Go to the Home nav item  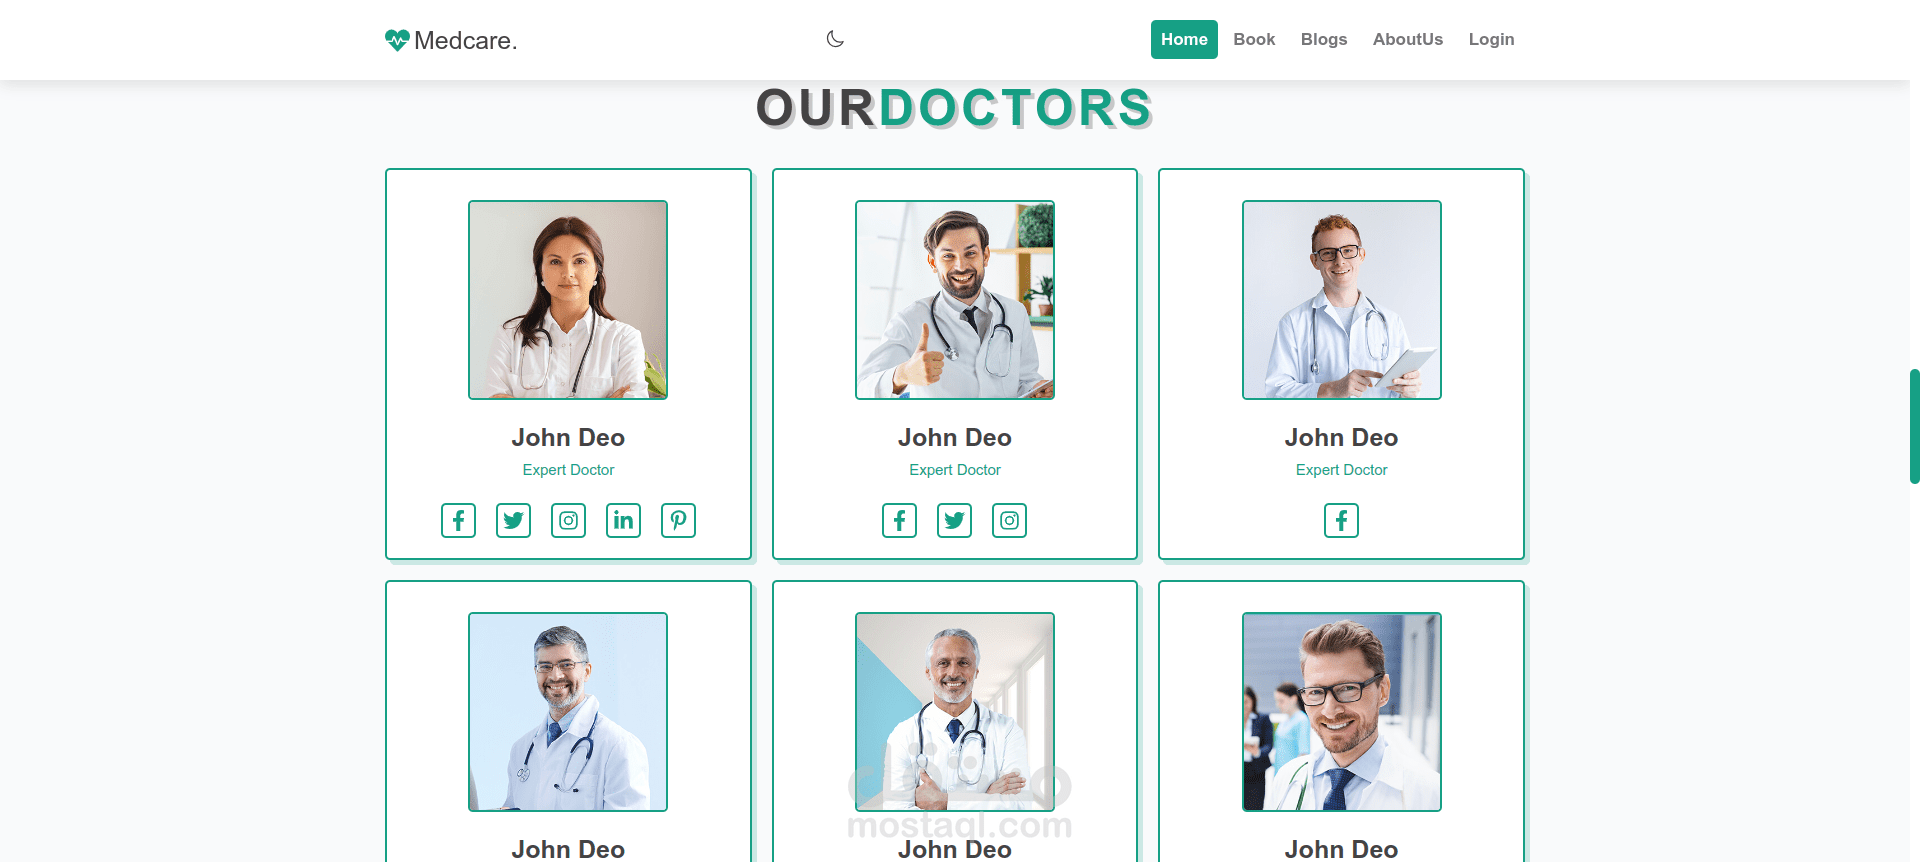[1184, 39]
